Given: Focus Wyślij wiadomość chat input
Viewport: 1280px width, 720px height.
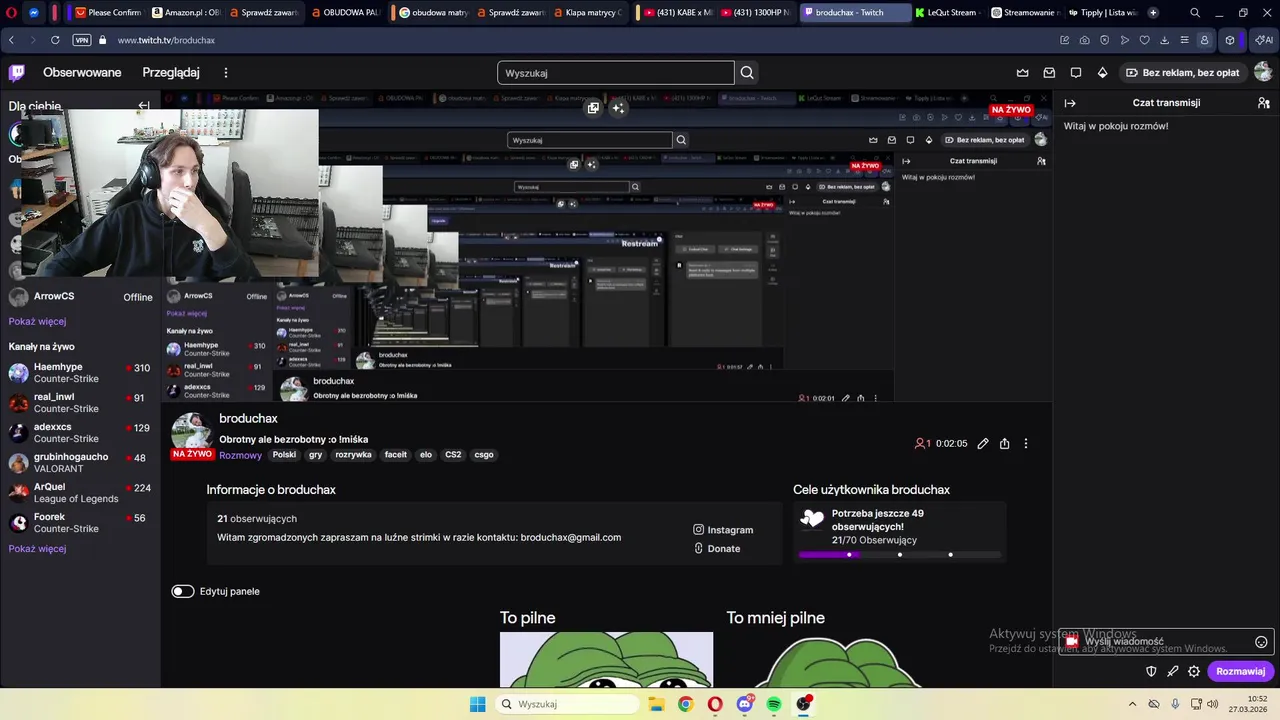Looking at the screenshot, I should click(1166, 642).
